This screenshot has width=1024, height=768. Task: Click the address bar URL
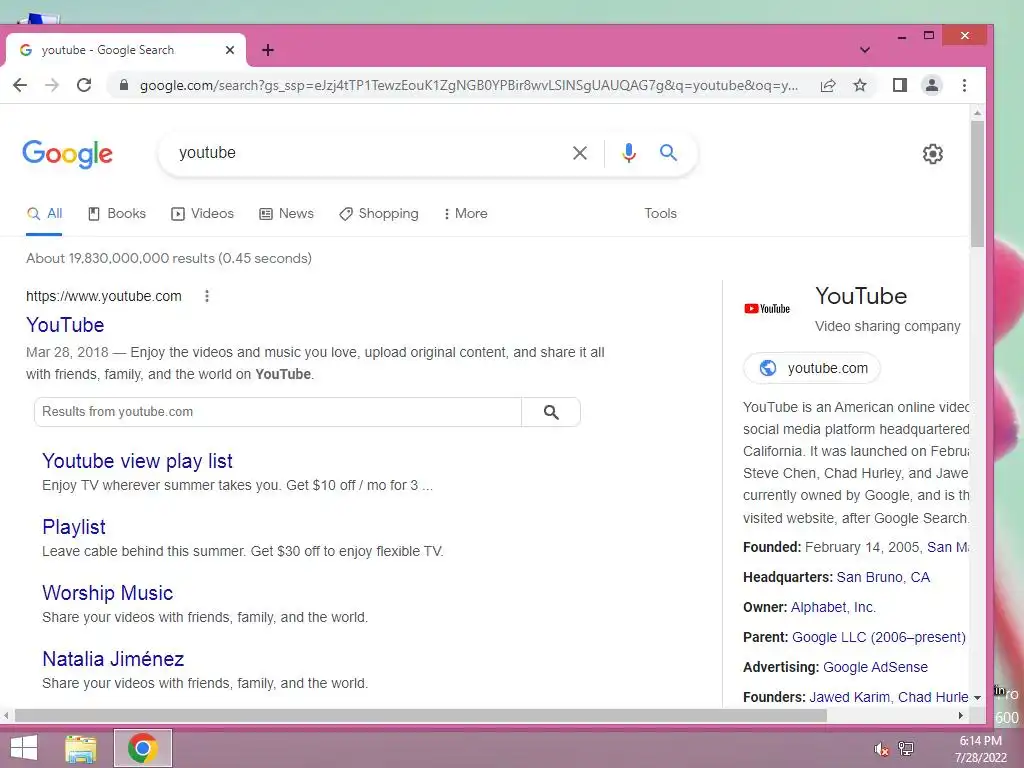(468, 85)
